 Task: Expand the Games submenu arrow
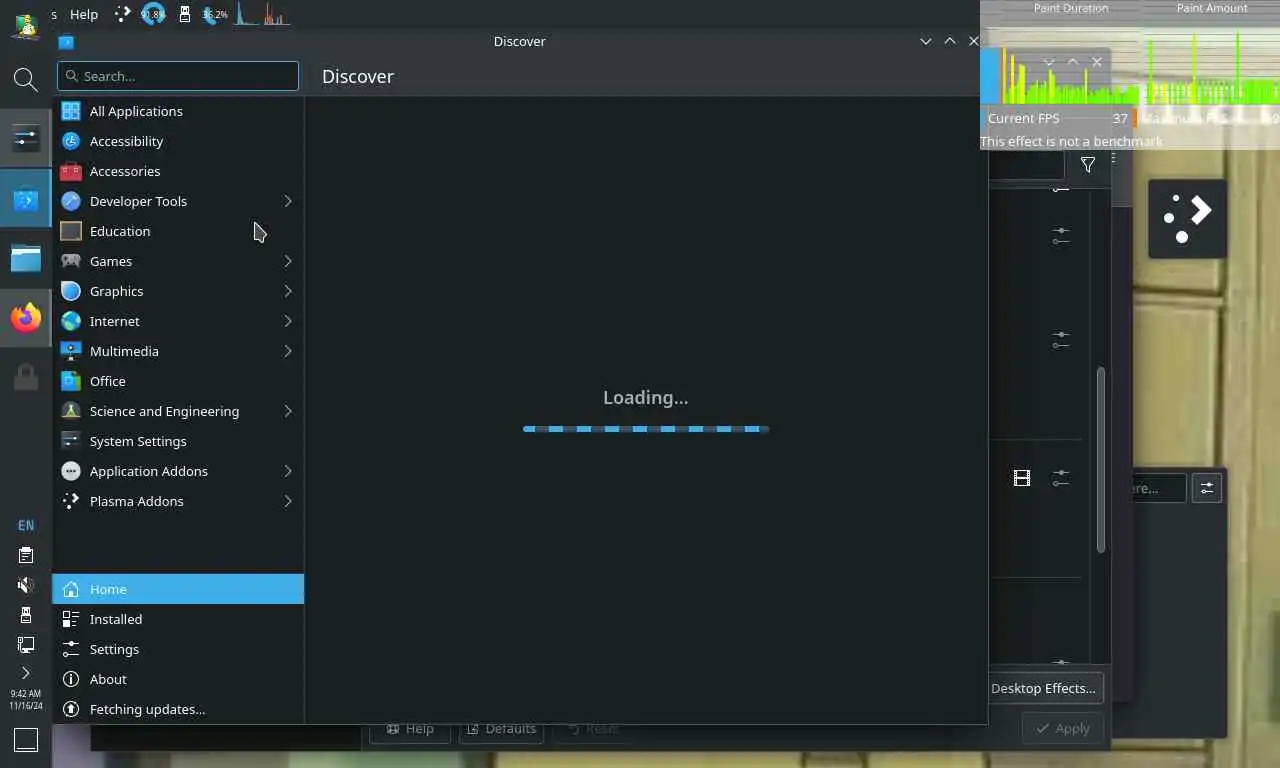(x=288, y=261)
